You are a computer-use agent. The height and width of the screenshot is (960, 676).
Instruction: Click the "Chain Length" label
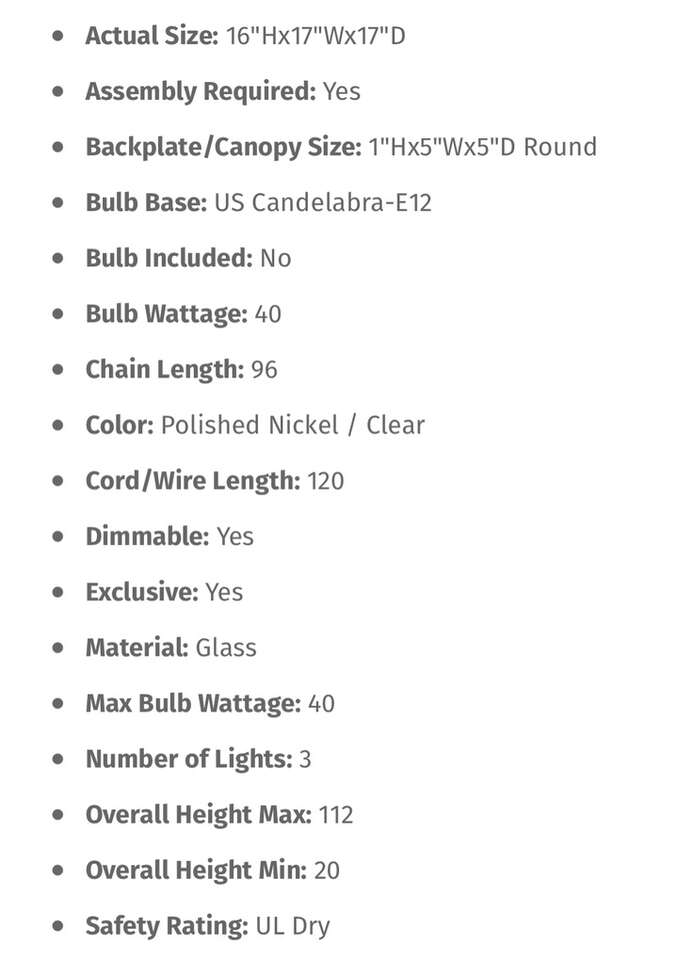pyautogui.click(x=164, y=369)
